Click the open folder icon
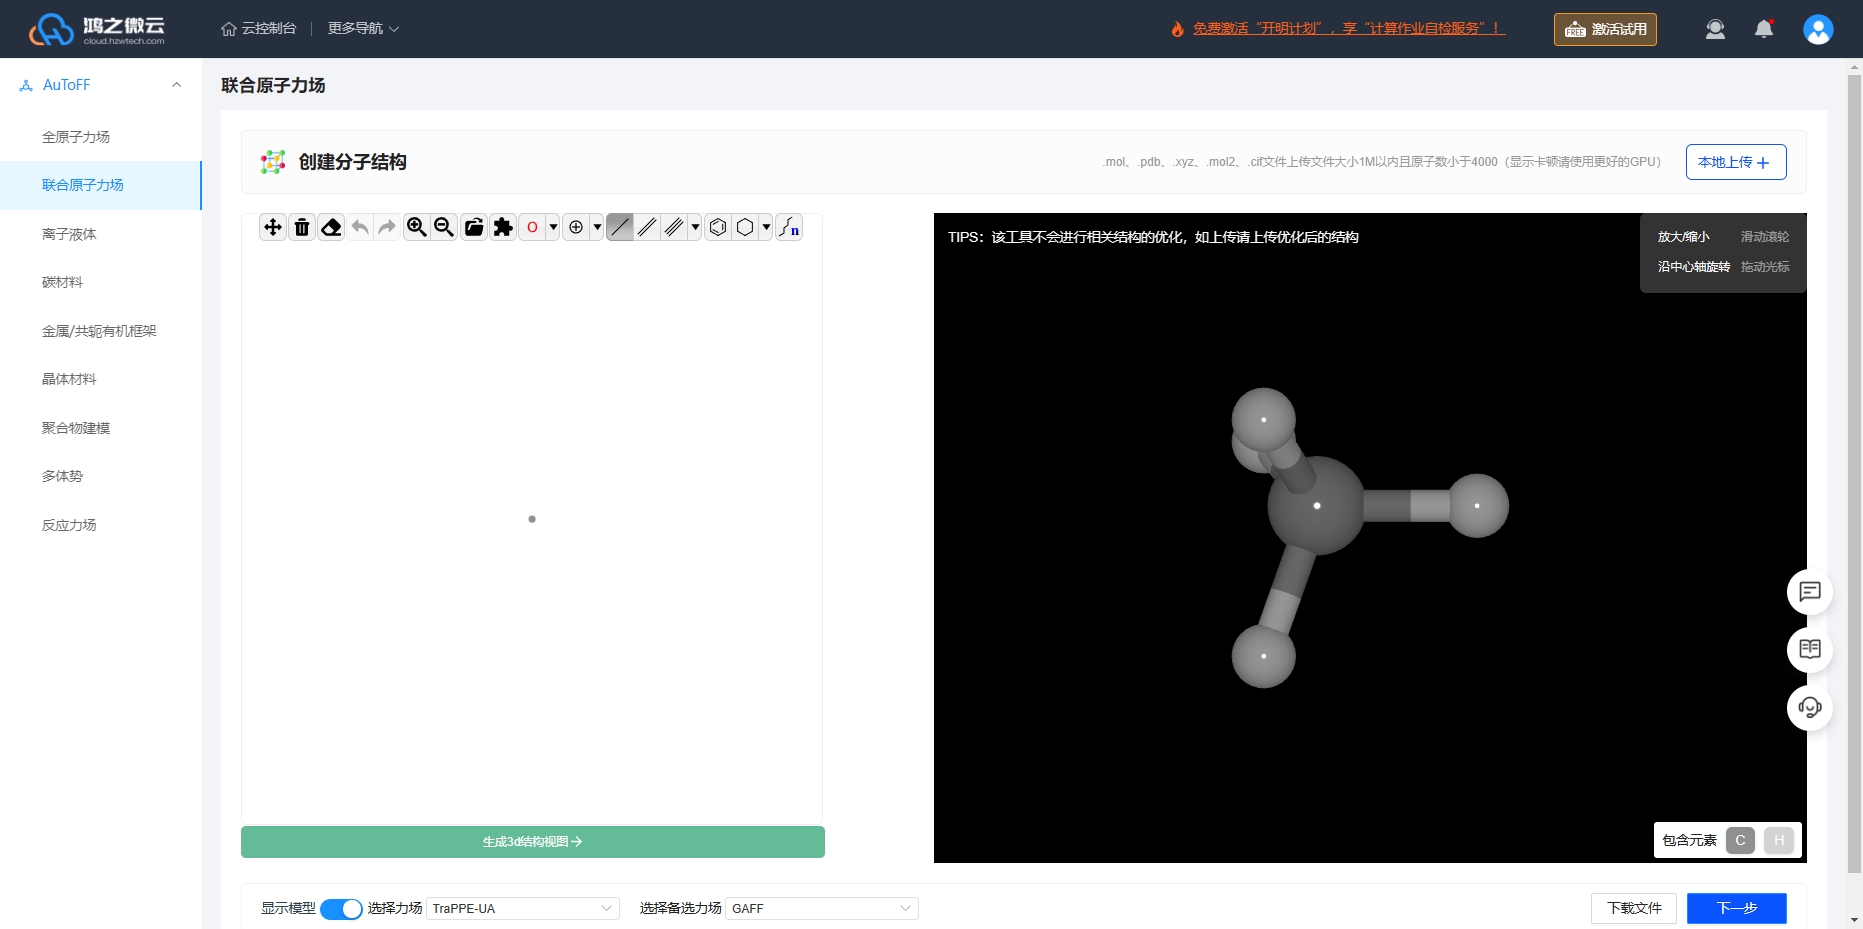 474,228
